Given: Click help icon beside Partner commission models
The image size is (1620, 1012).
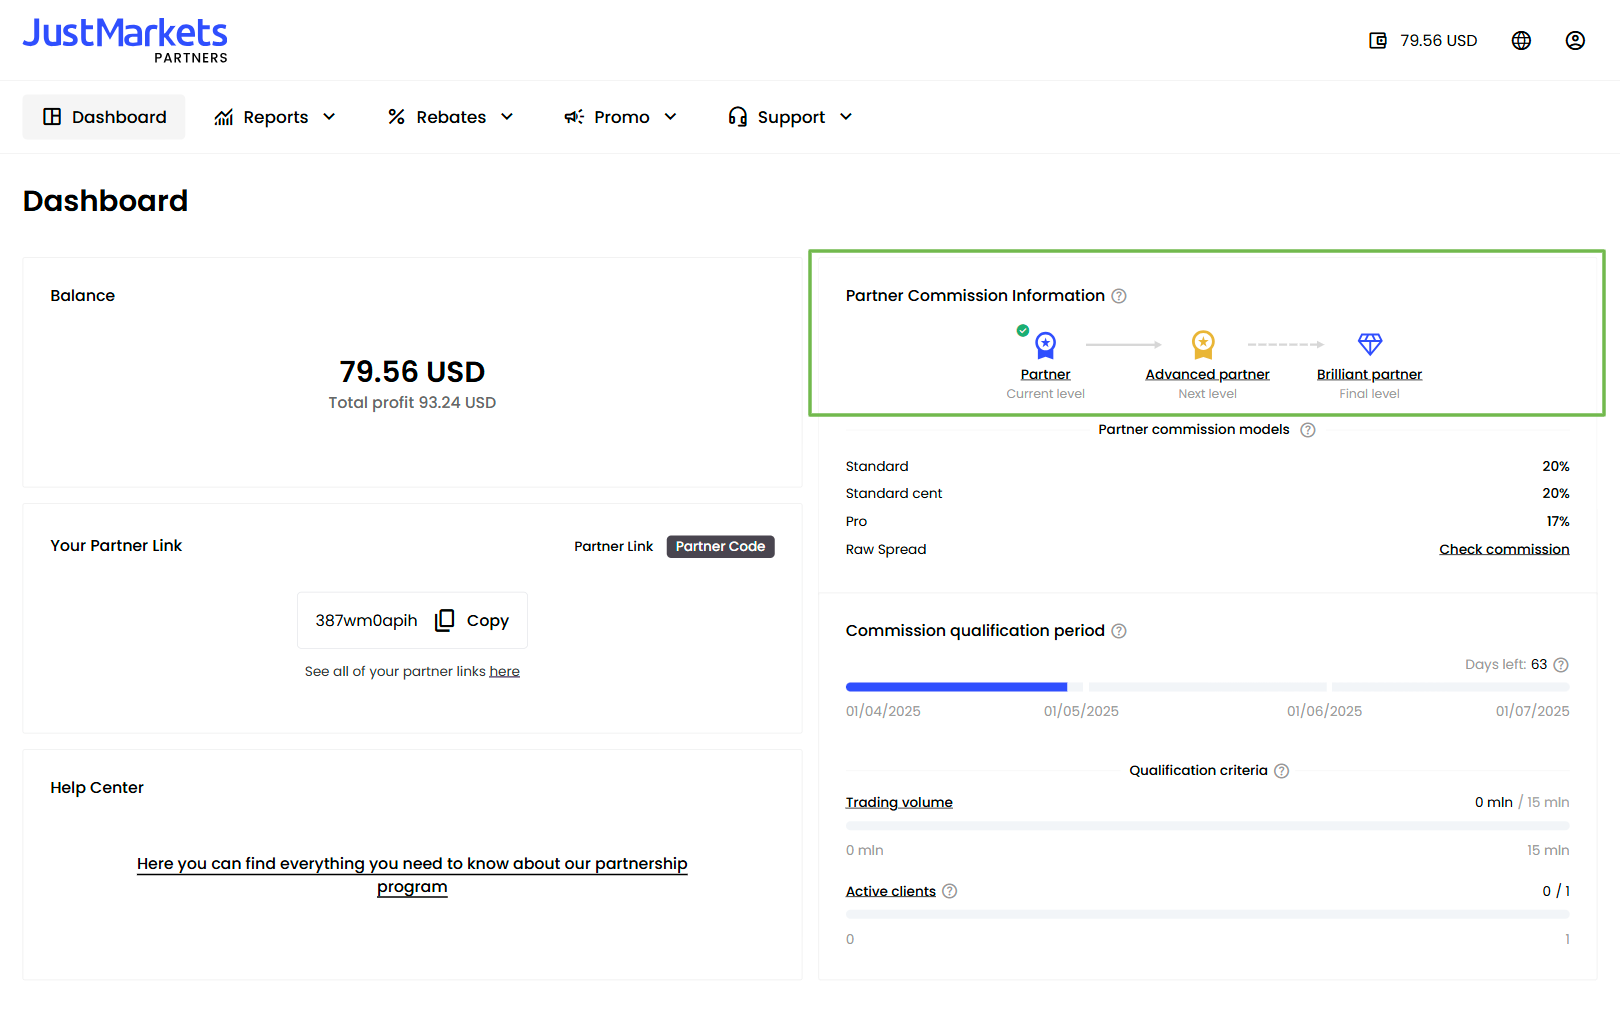Looking at the screenshot, I should coord(1307,430).
